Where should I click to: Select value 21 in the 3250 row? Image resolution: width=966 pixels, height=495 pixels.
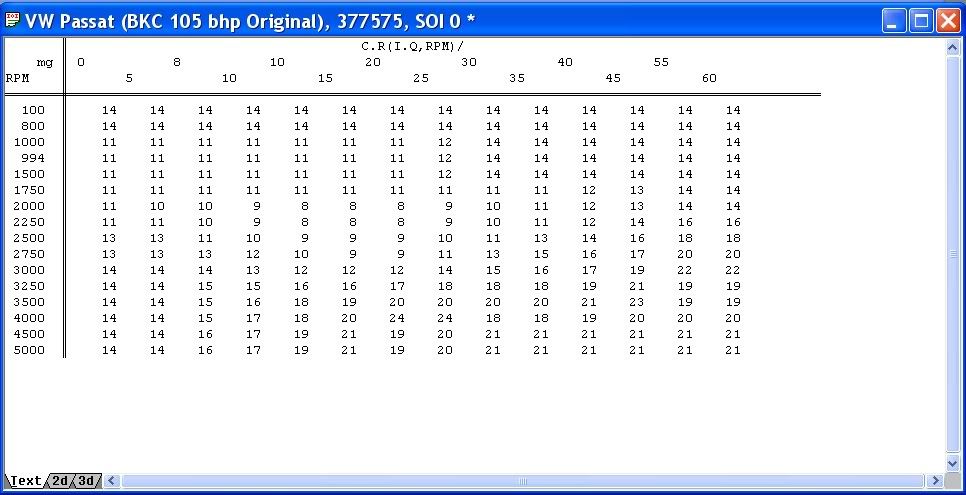(x=637, y=287)
